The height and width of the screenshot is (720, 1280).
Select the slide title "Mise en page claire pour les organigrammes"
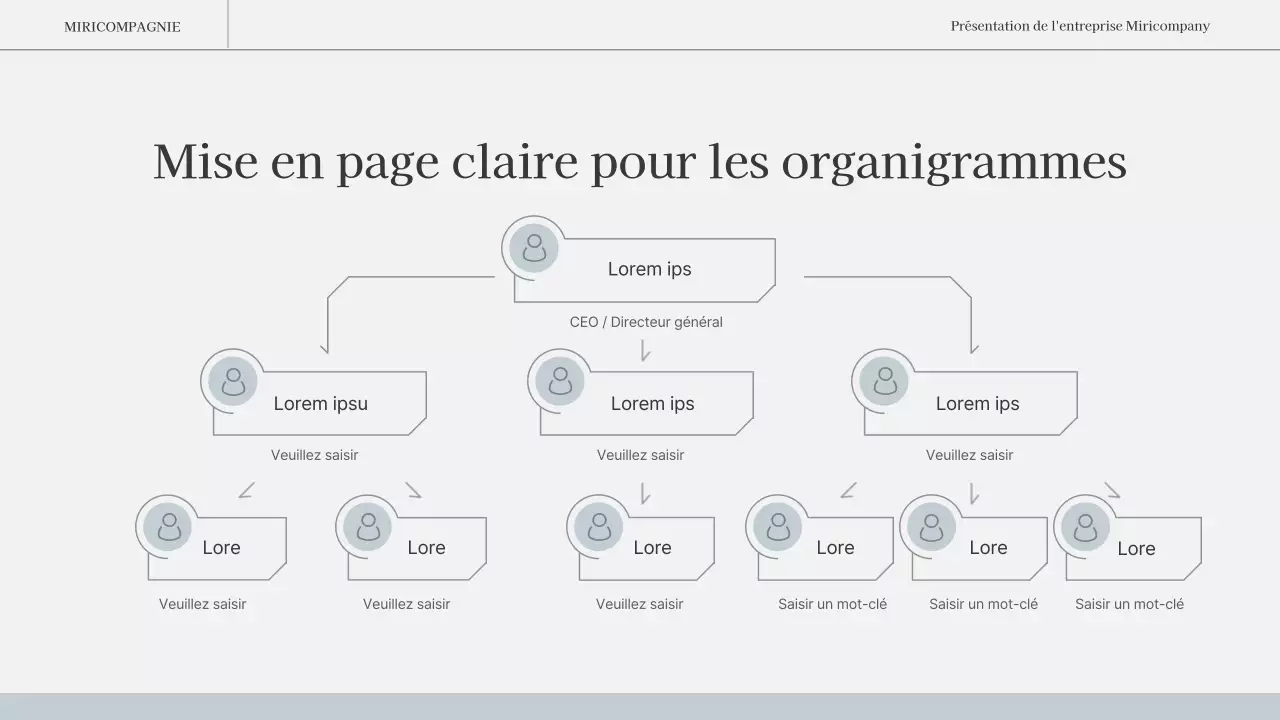click(x=640, y=161)
